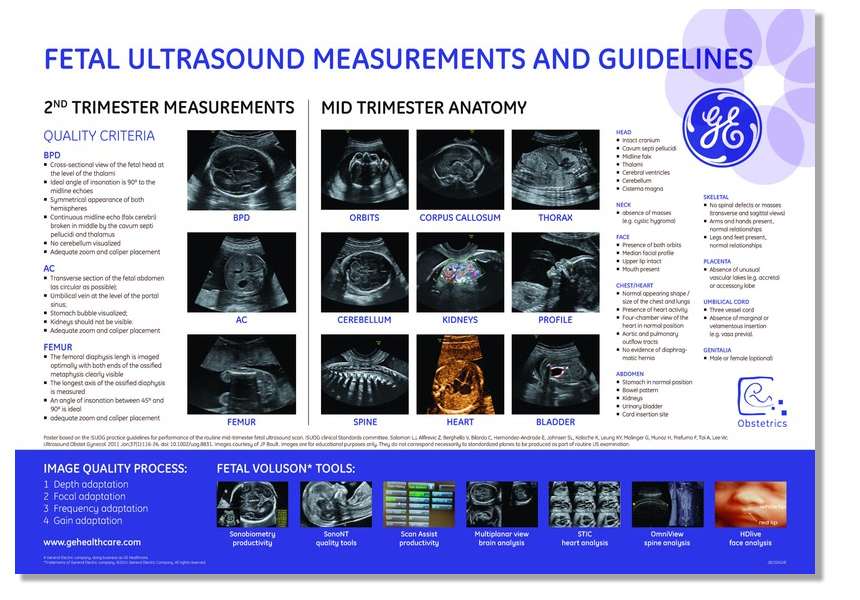View the CEREBELLUM ultrasound image
This screenshot has width=860, height=600.
point(365,272)
